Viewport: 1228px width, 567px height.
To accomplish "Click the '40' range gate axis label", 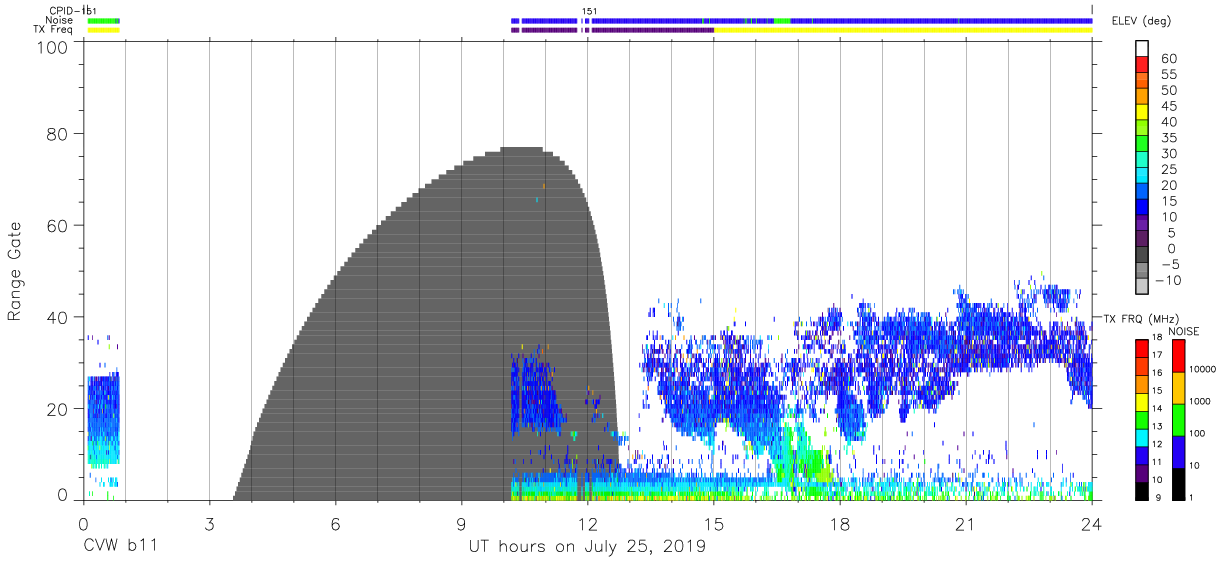I will (59, 317).
